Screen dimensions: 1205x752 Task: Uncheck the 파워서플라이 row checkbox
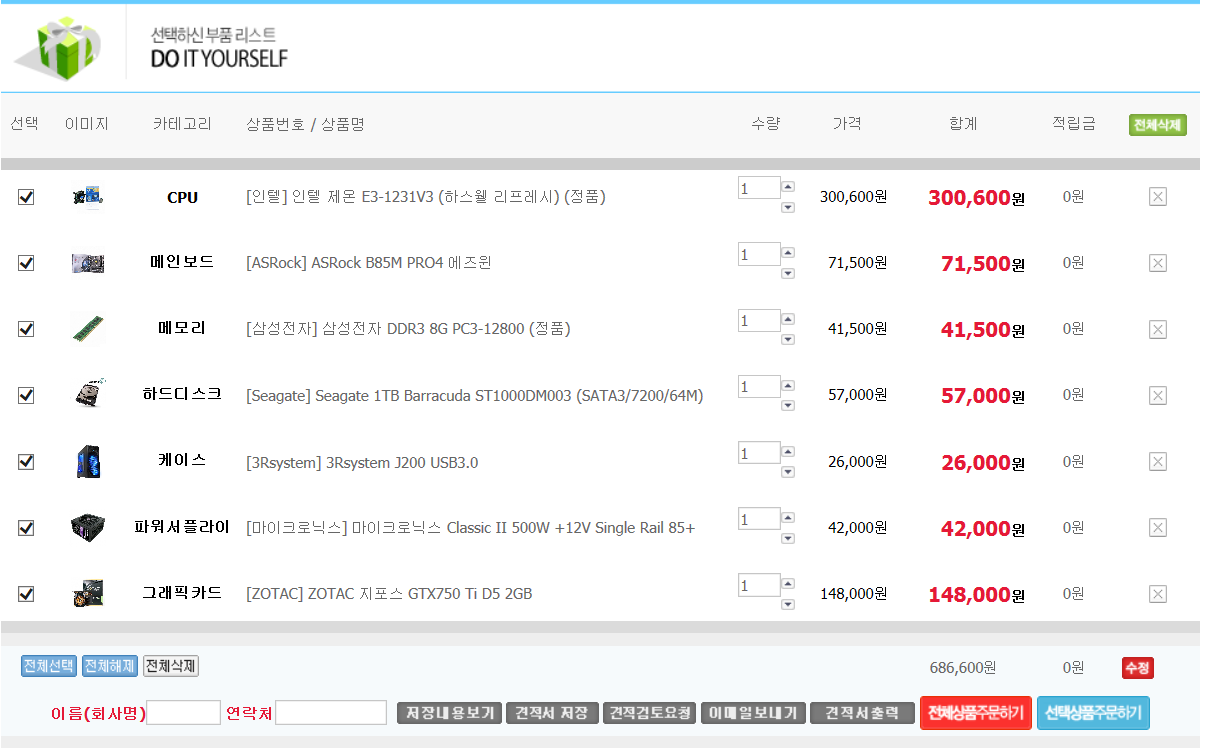[x=26, y=527]
